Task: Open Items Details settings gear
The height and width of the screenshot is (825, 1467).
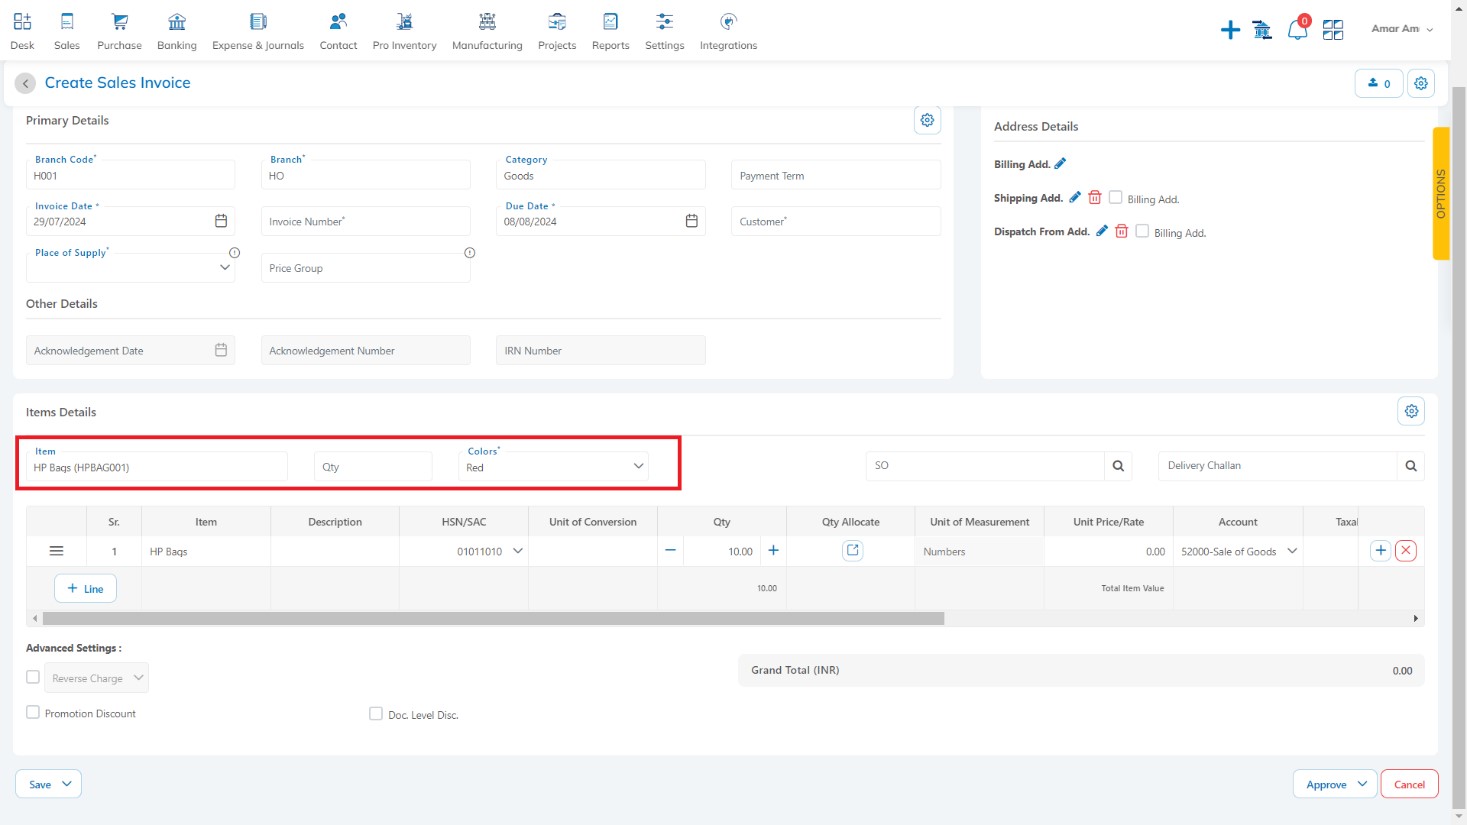Action: click(x=1411, y=411)
